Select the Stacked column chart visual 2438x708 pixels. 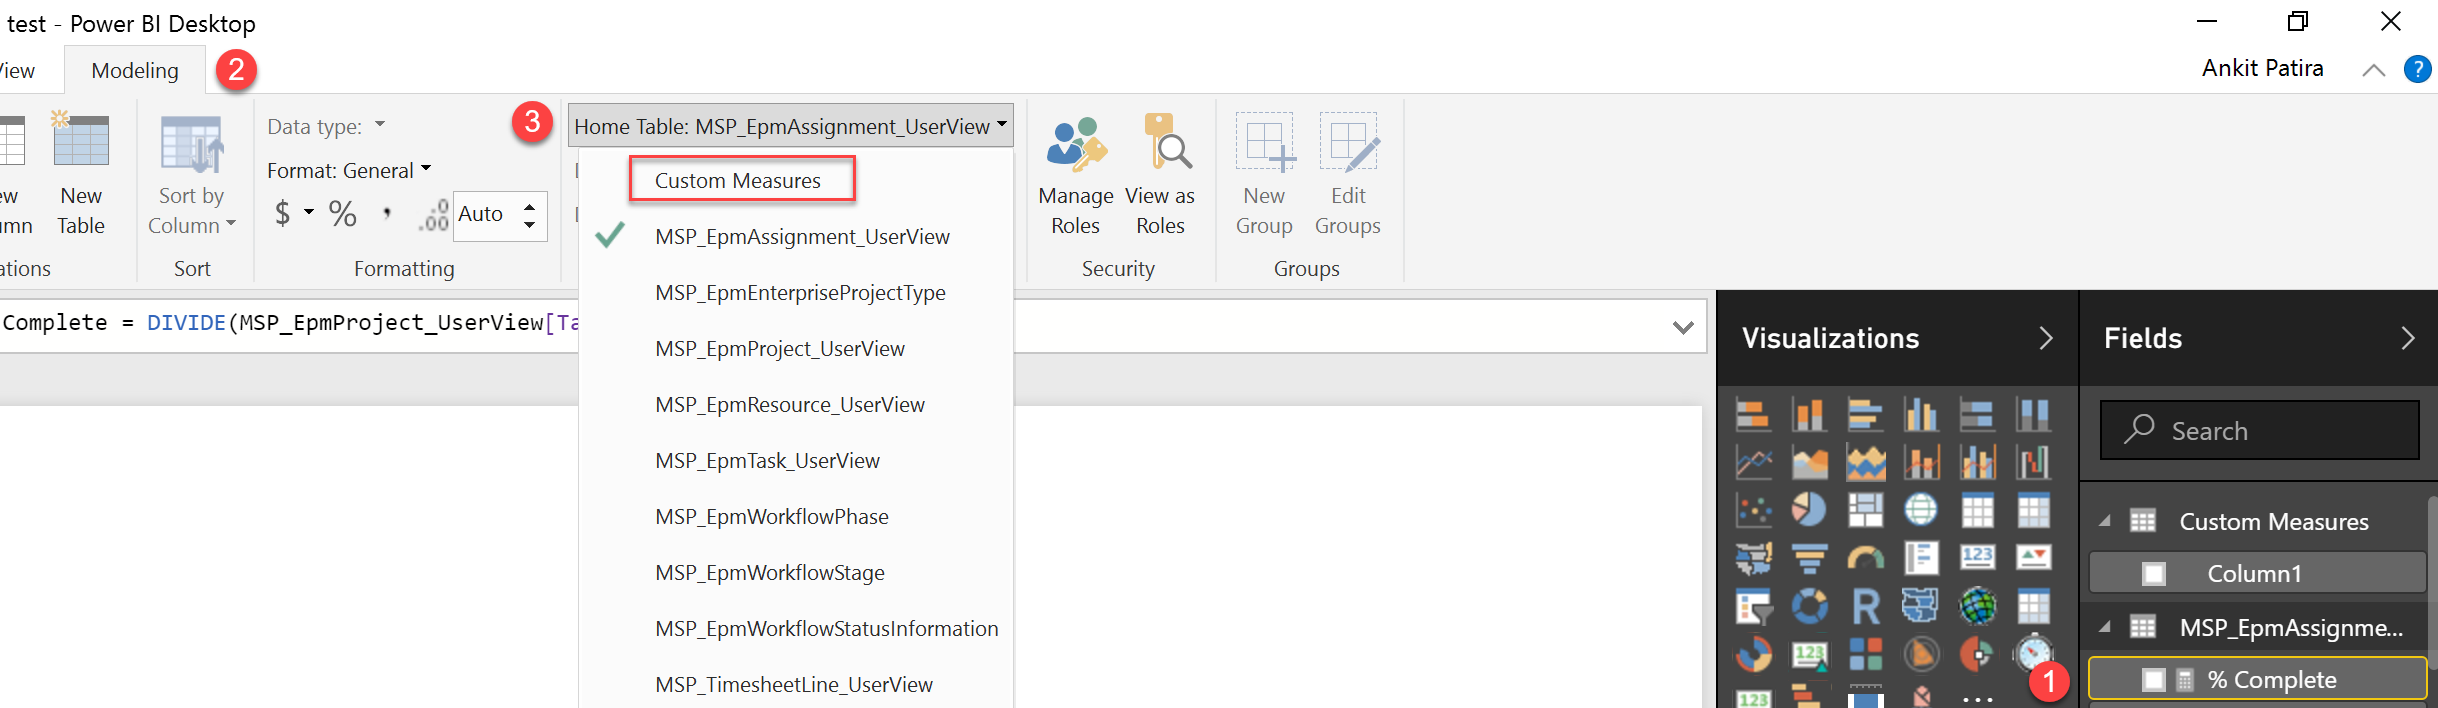tap(1808, 413)
